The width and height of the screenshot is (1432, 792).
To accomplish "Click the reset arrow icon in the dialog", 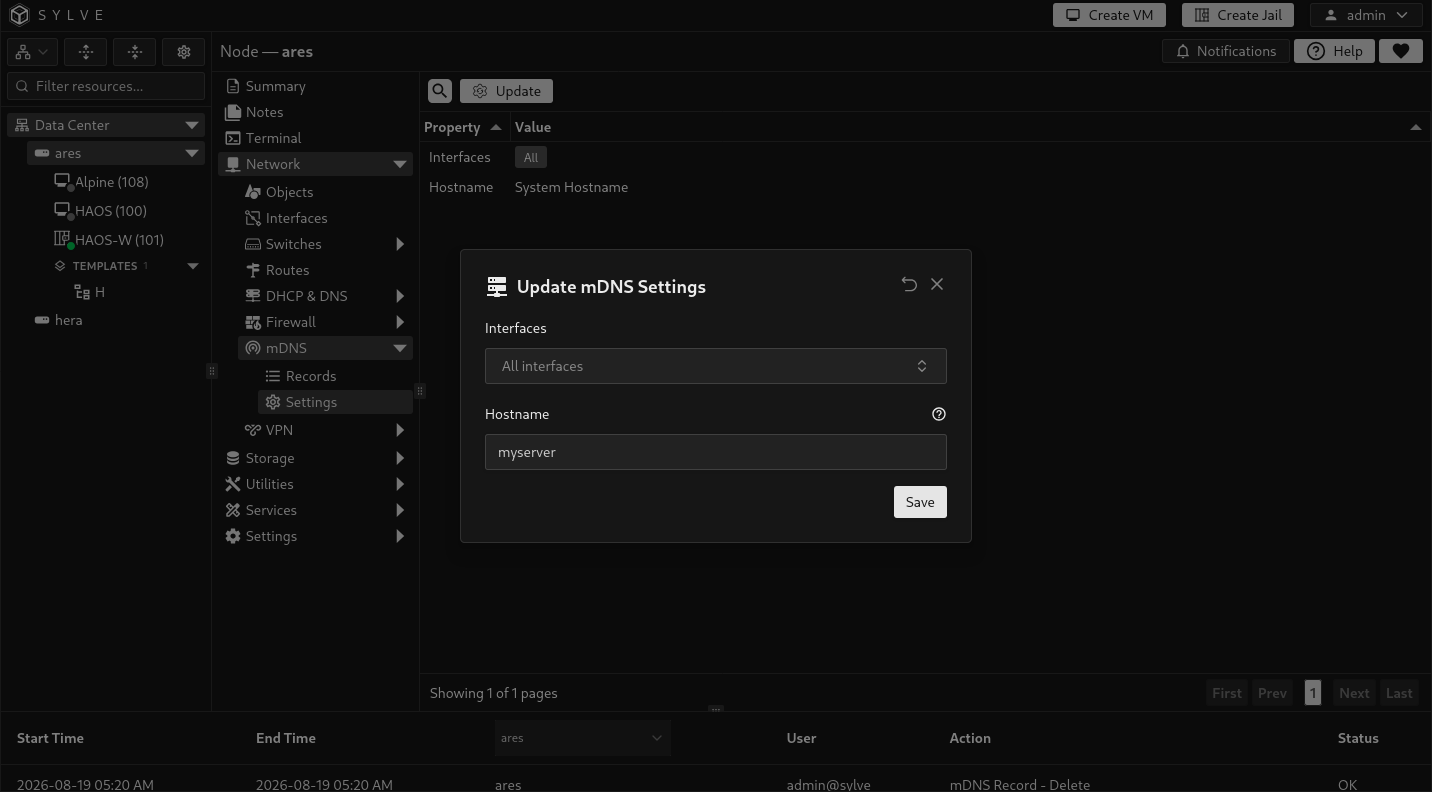I will click(x=909, y=285).
